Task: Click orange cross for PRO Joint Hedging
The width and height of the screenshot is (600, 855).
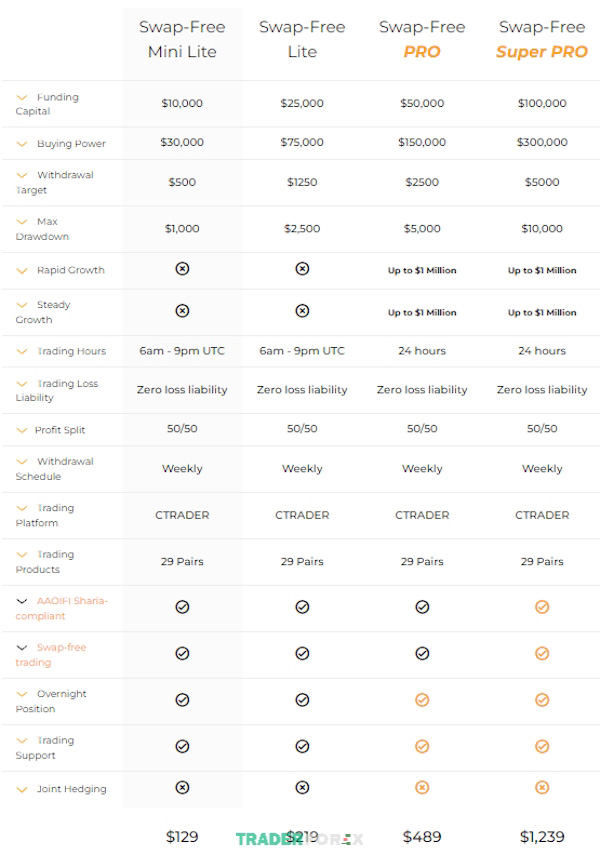Action: [422, 787]
